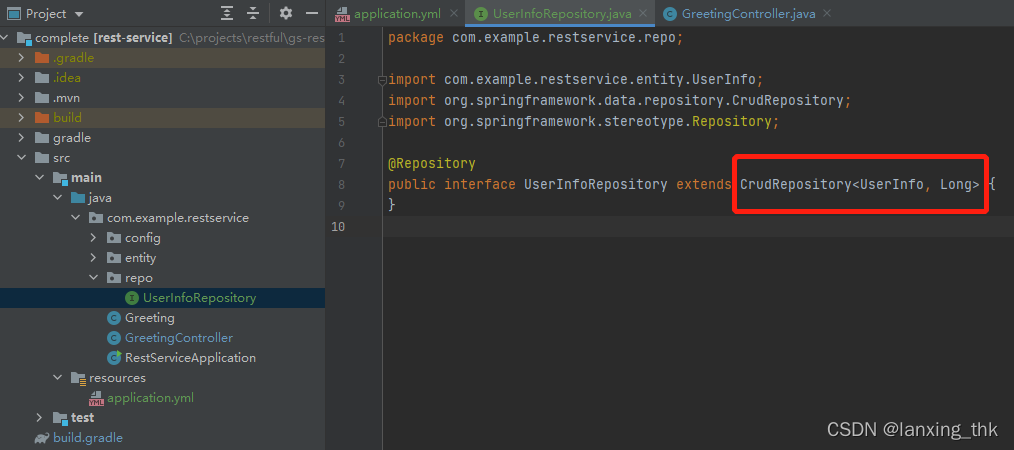The image size is (1014, 450).
Task: Click the build.gradle elephant icon
Action: point(42,438)
